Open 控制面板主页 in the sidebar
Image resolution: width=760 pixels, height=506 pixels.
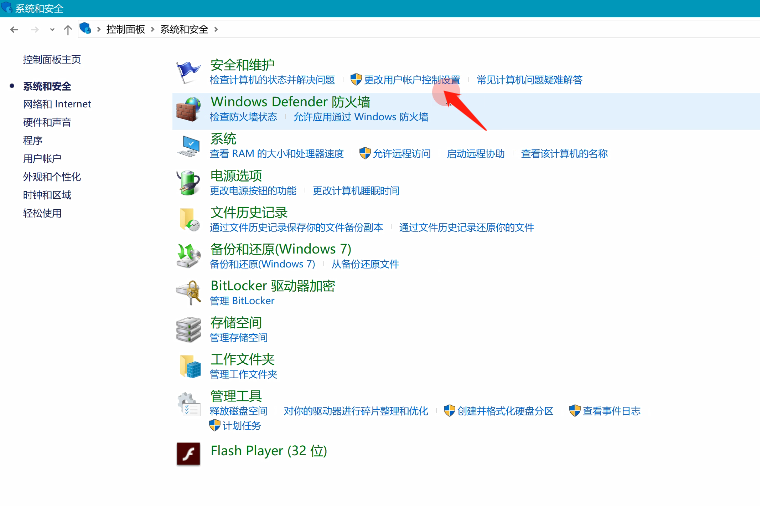click(x=52, y=60)
